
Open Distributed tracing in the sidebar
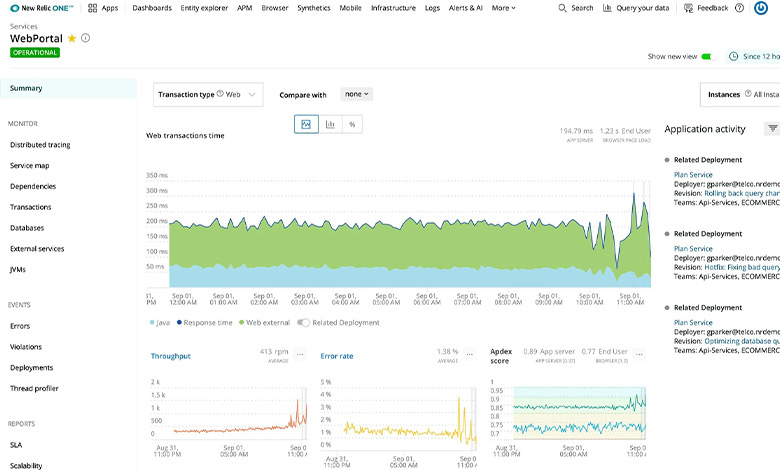(x=40, y=145)
